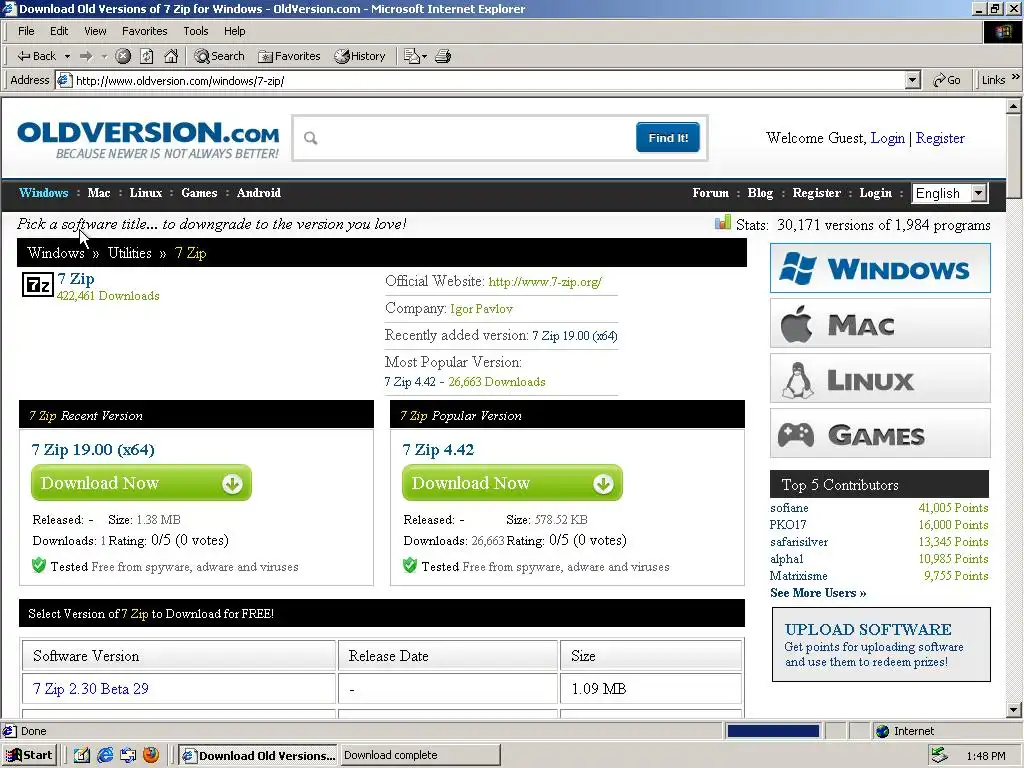The height and width of the screenshot is (768, 1024).
Task: Refresh the page using the Refresh icon
Action: (147, 56)
